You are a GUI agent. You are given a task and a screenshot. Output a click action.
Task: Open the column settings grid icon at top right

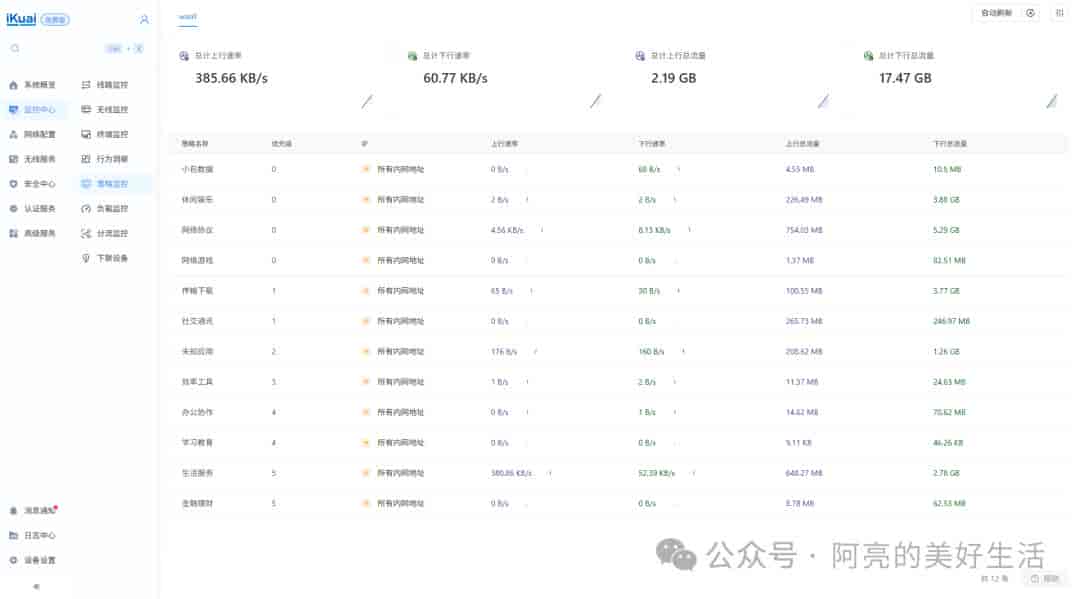pyautogui.click(x=1059, y=13)
